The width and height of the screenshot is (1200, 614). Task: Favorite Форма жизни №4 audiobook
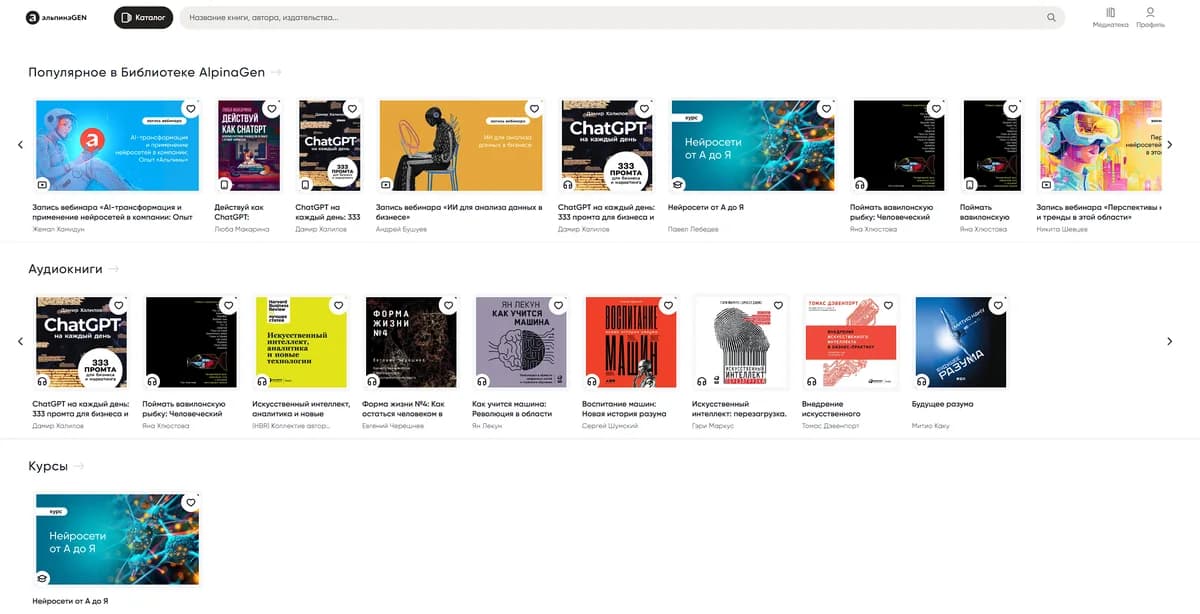448,305
